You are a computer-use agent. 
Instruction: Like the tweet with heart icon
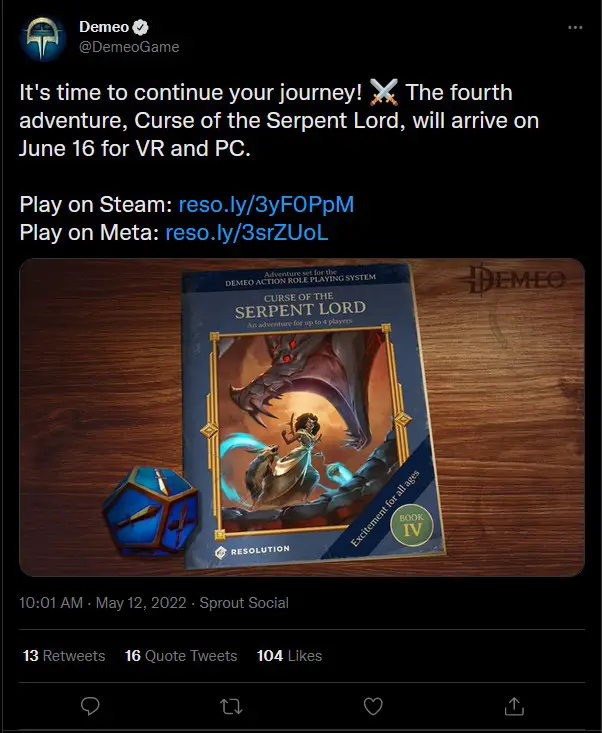[x=373, y=706]
